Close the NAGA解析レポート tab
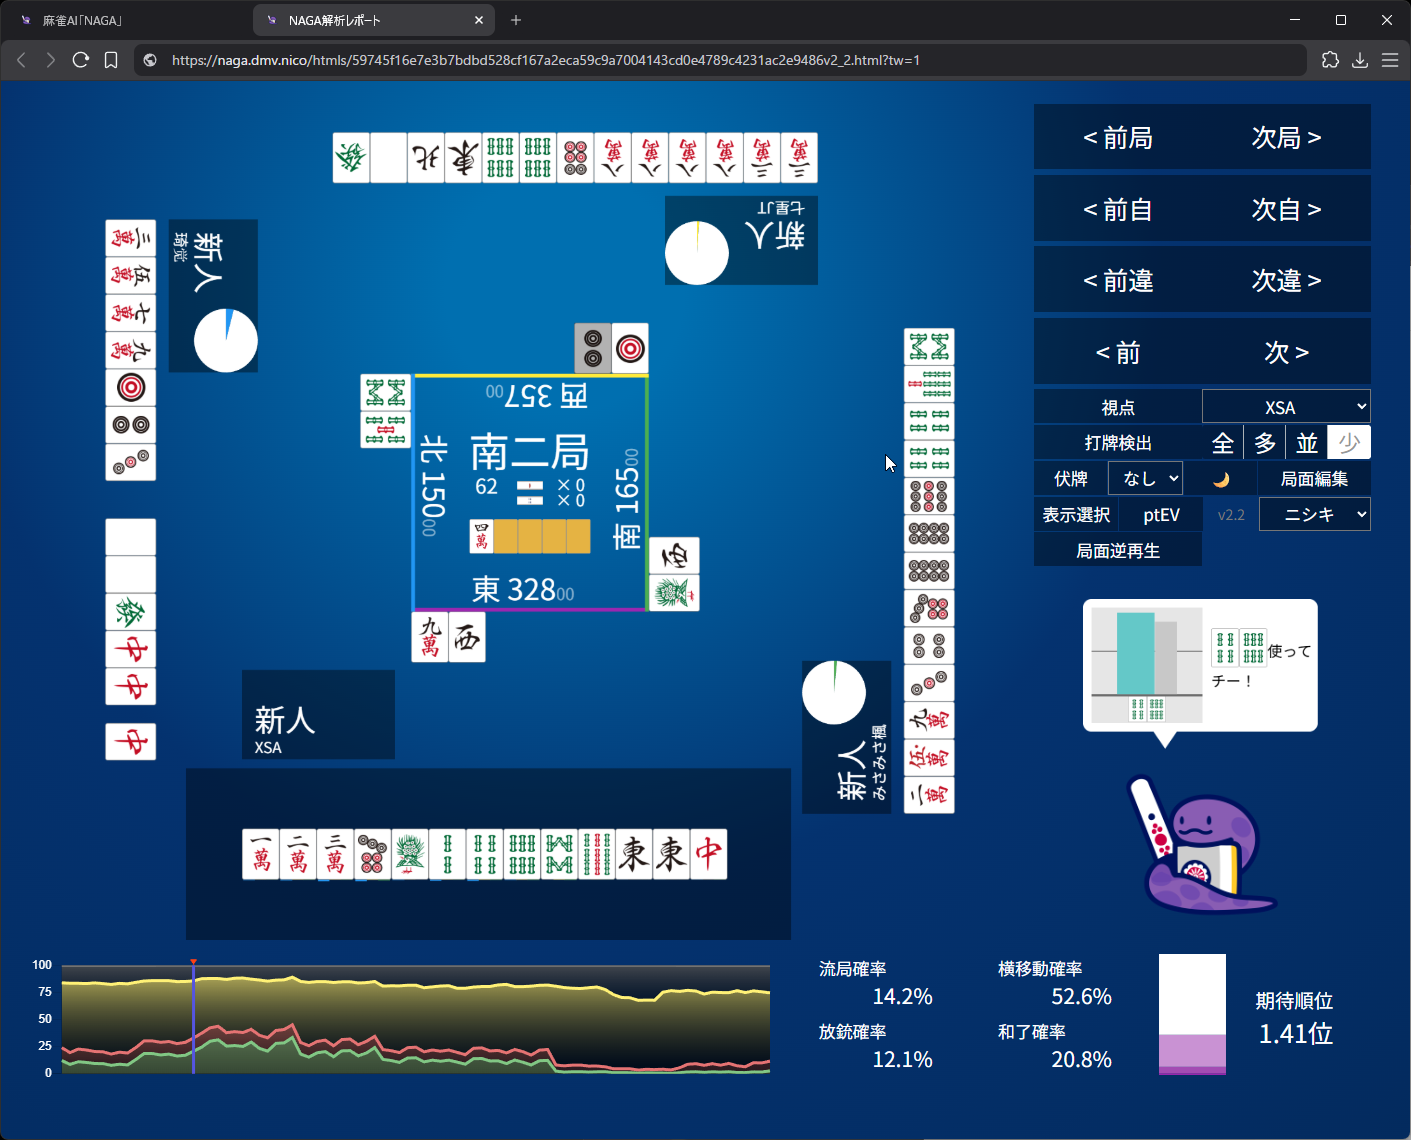 [479, 20]
